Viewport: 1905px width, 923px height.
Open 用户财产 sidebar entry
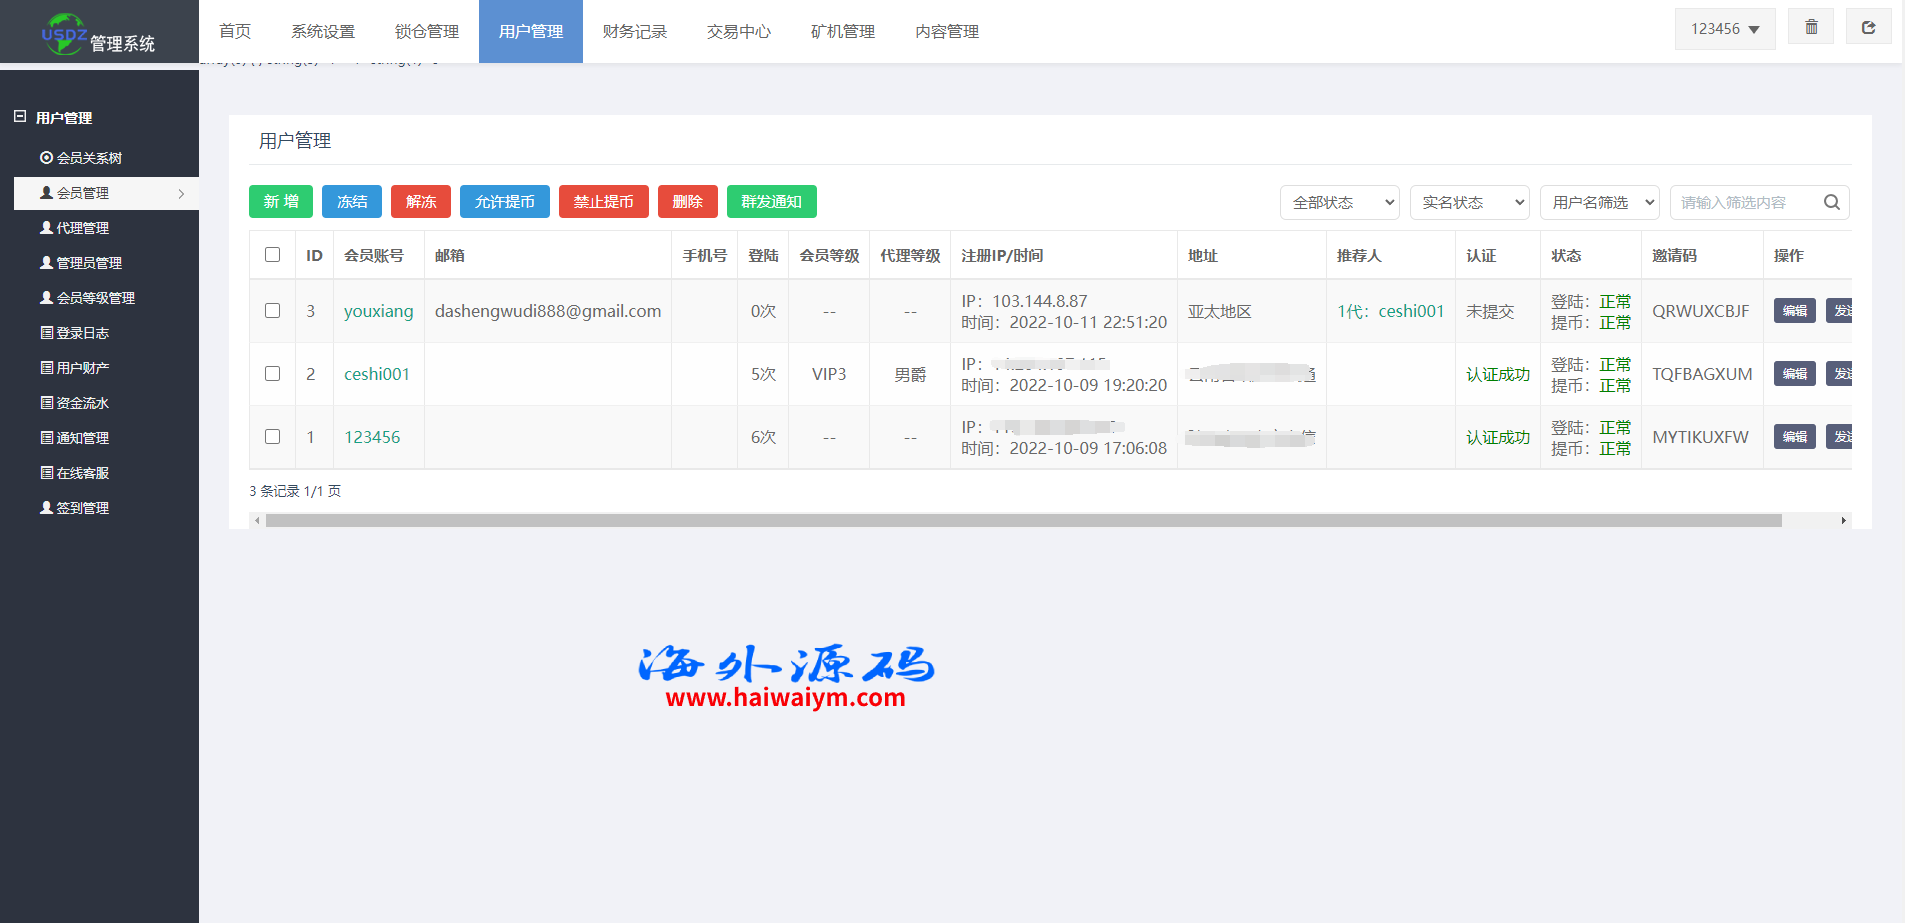pyautogui.click(x=82, y=368)
